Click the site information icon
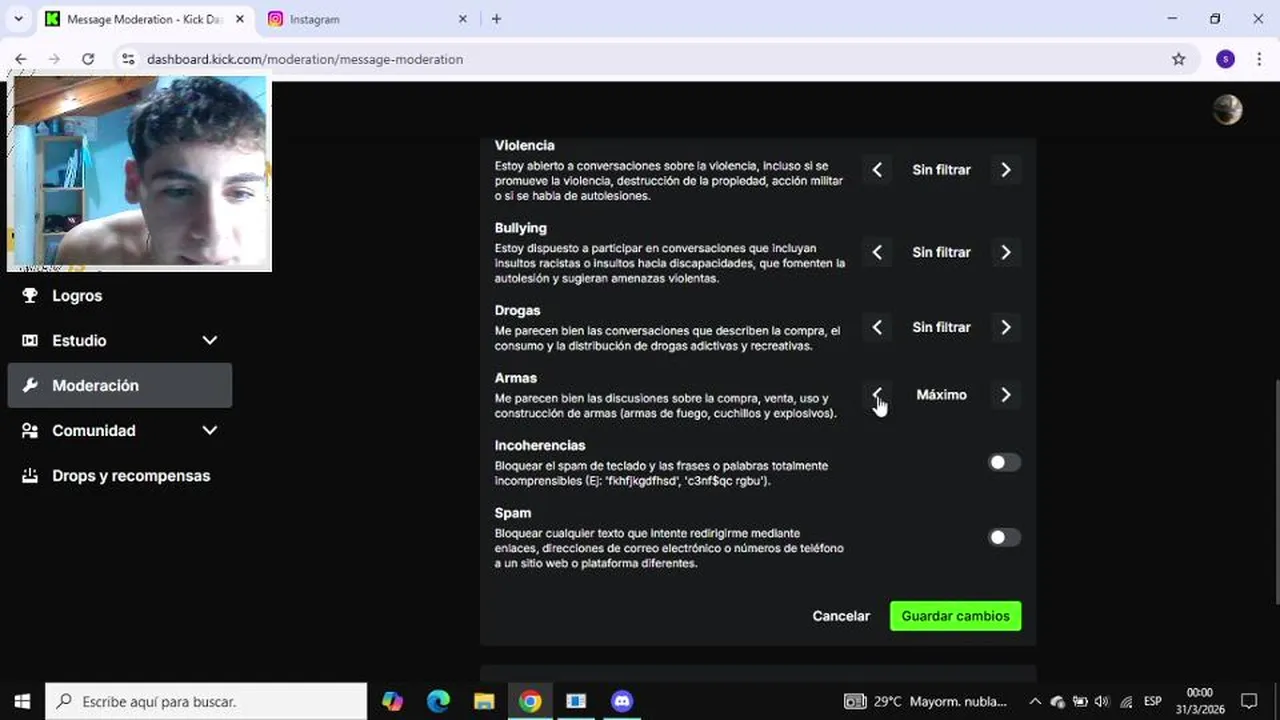 128,59
